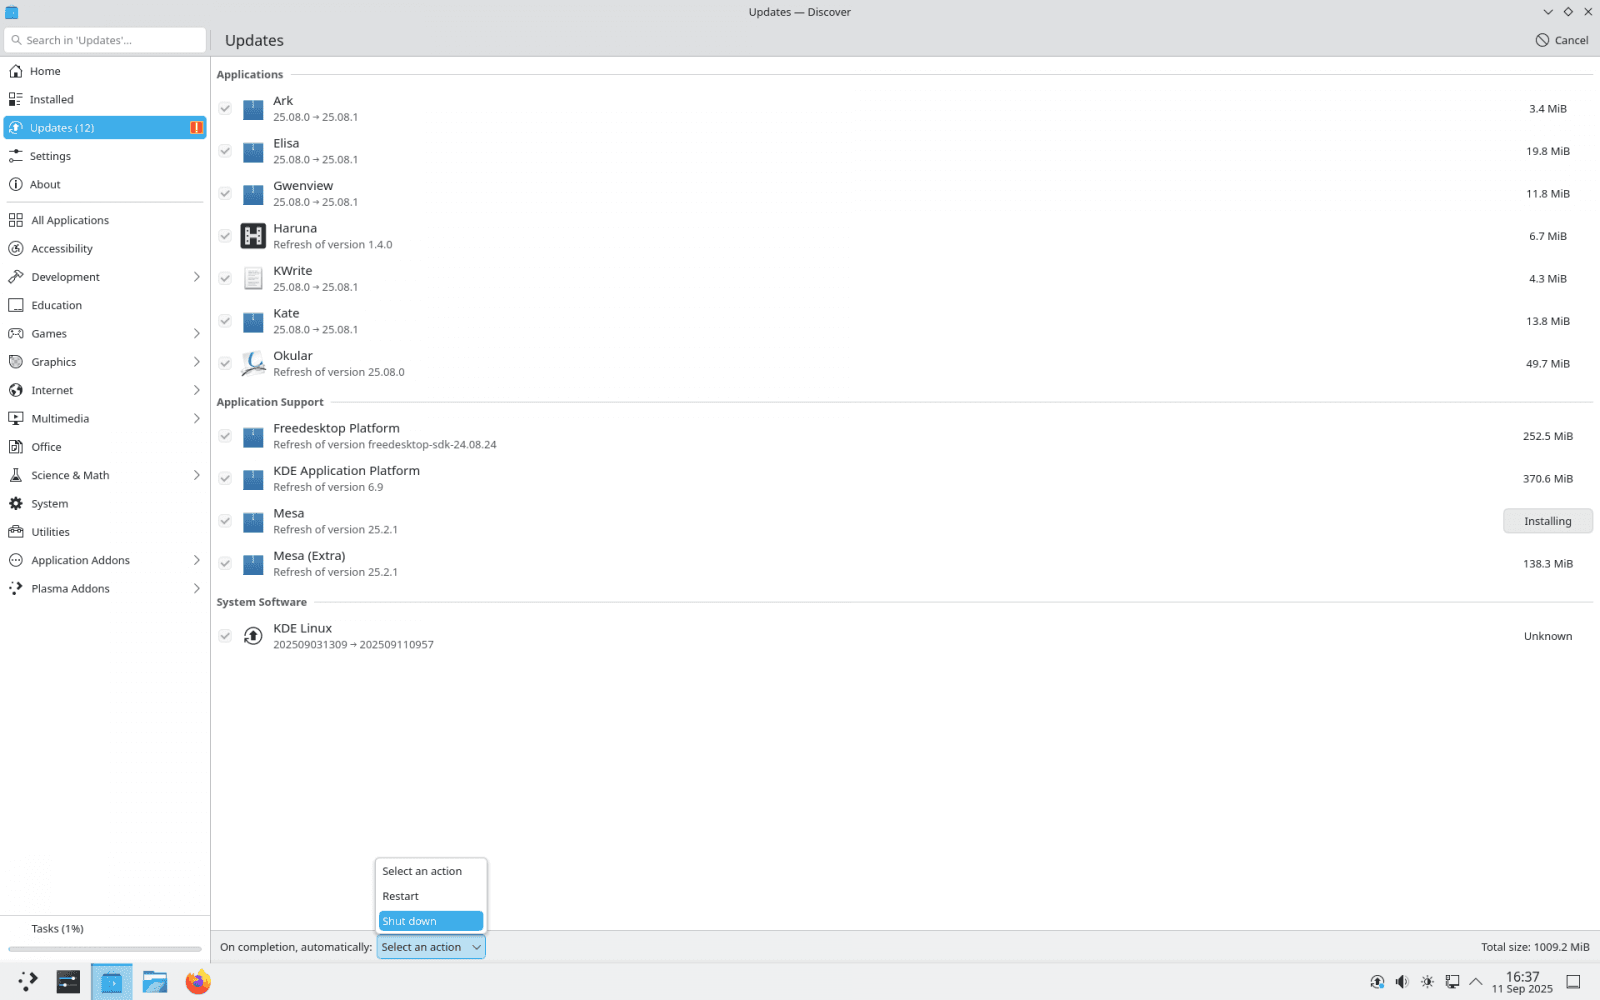This screenshot has height=1000, width=1600.
Task: Click the Kate package icon
Action: click(253, 321)
